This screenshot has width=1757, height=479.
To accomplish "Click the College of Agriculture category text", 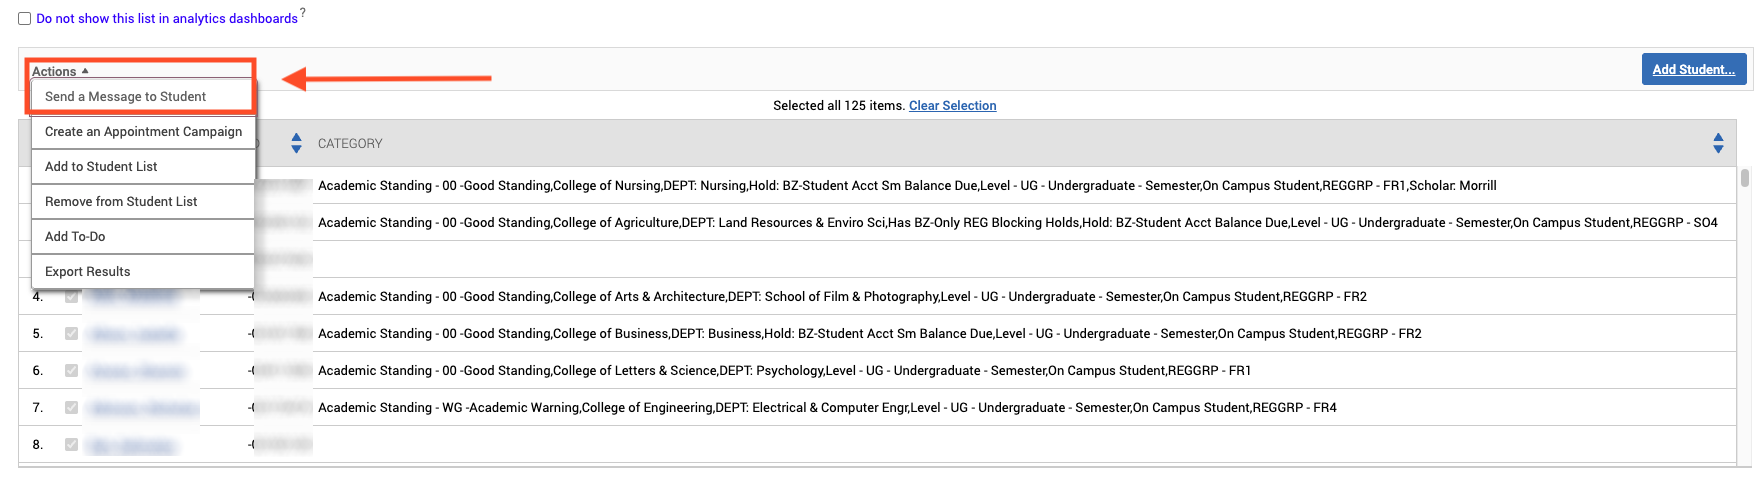I will tap(1018, 223).
